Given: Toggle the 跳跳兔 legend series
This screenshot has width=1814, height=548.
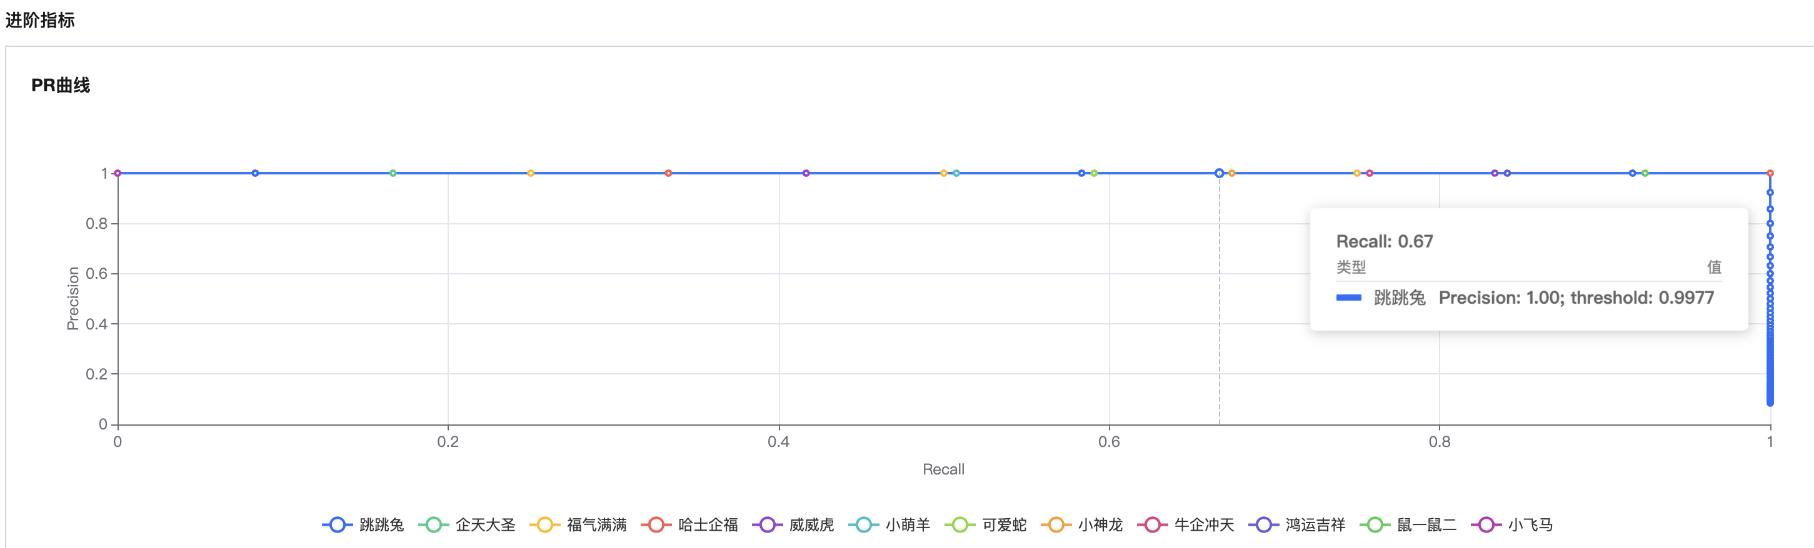Looking at the screenshot, I should [x=363, y=524].
